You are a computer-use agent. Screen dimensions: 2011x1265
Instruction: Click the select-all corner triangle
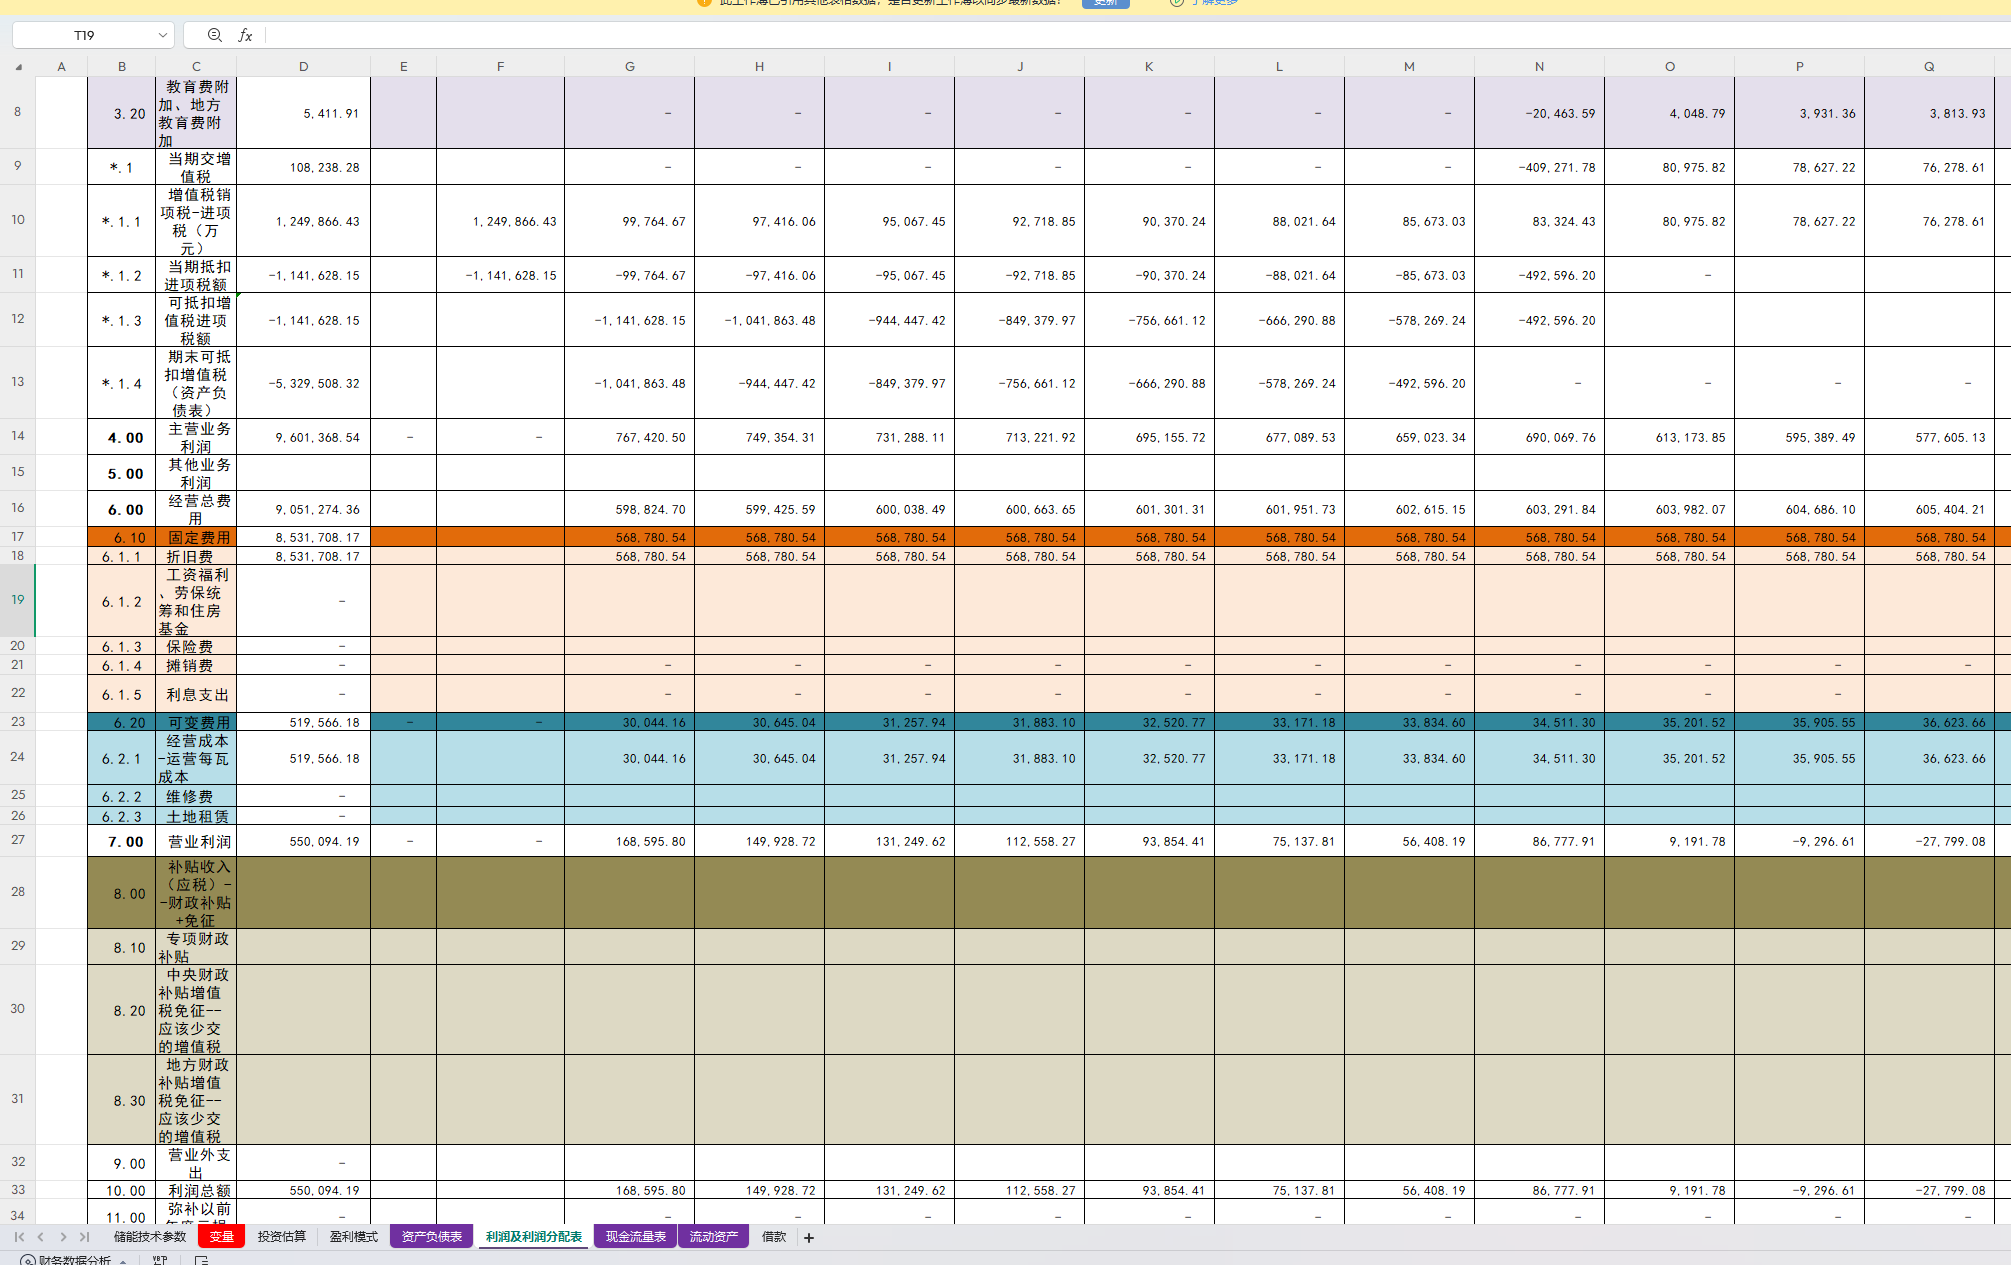18,67
